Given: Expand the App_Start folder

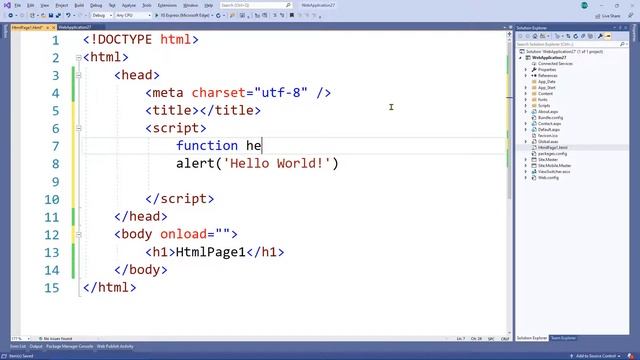Looking at the screenshot, I should coord(526,88).
